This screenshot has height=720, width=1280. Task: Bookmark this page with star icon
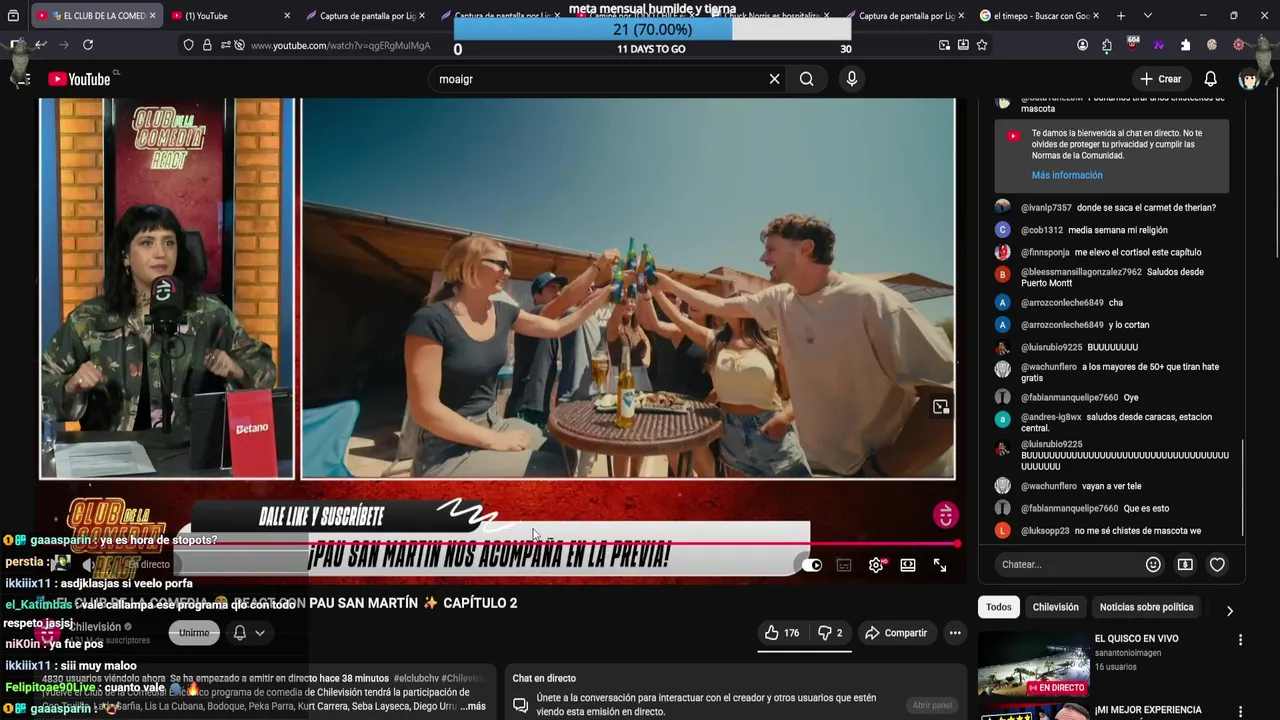pos(982,45)
